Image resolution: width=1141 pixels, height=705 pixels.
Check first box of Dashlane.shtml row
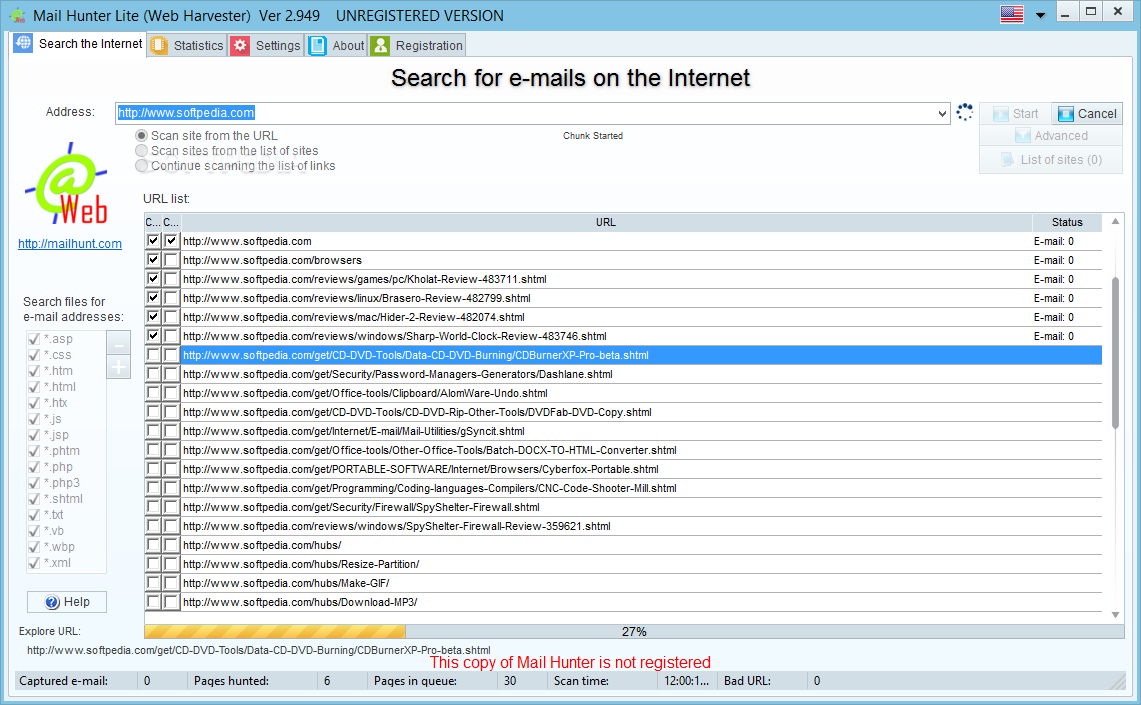153,374
